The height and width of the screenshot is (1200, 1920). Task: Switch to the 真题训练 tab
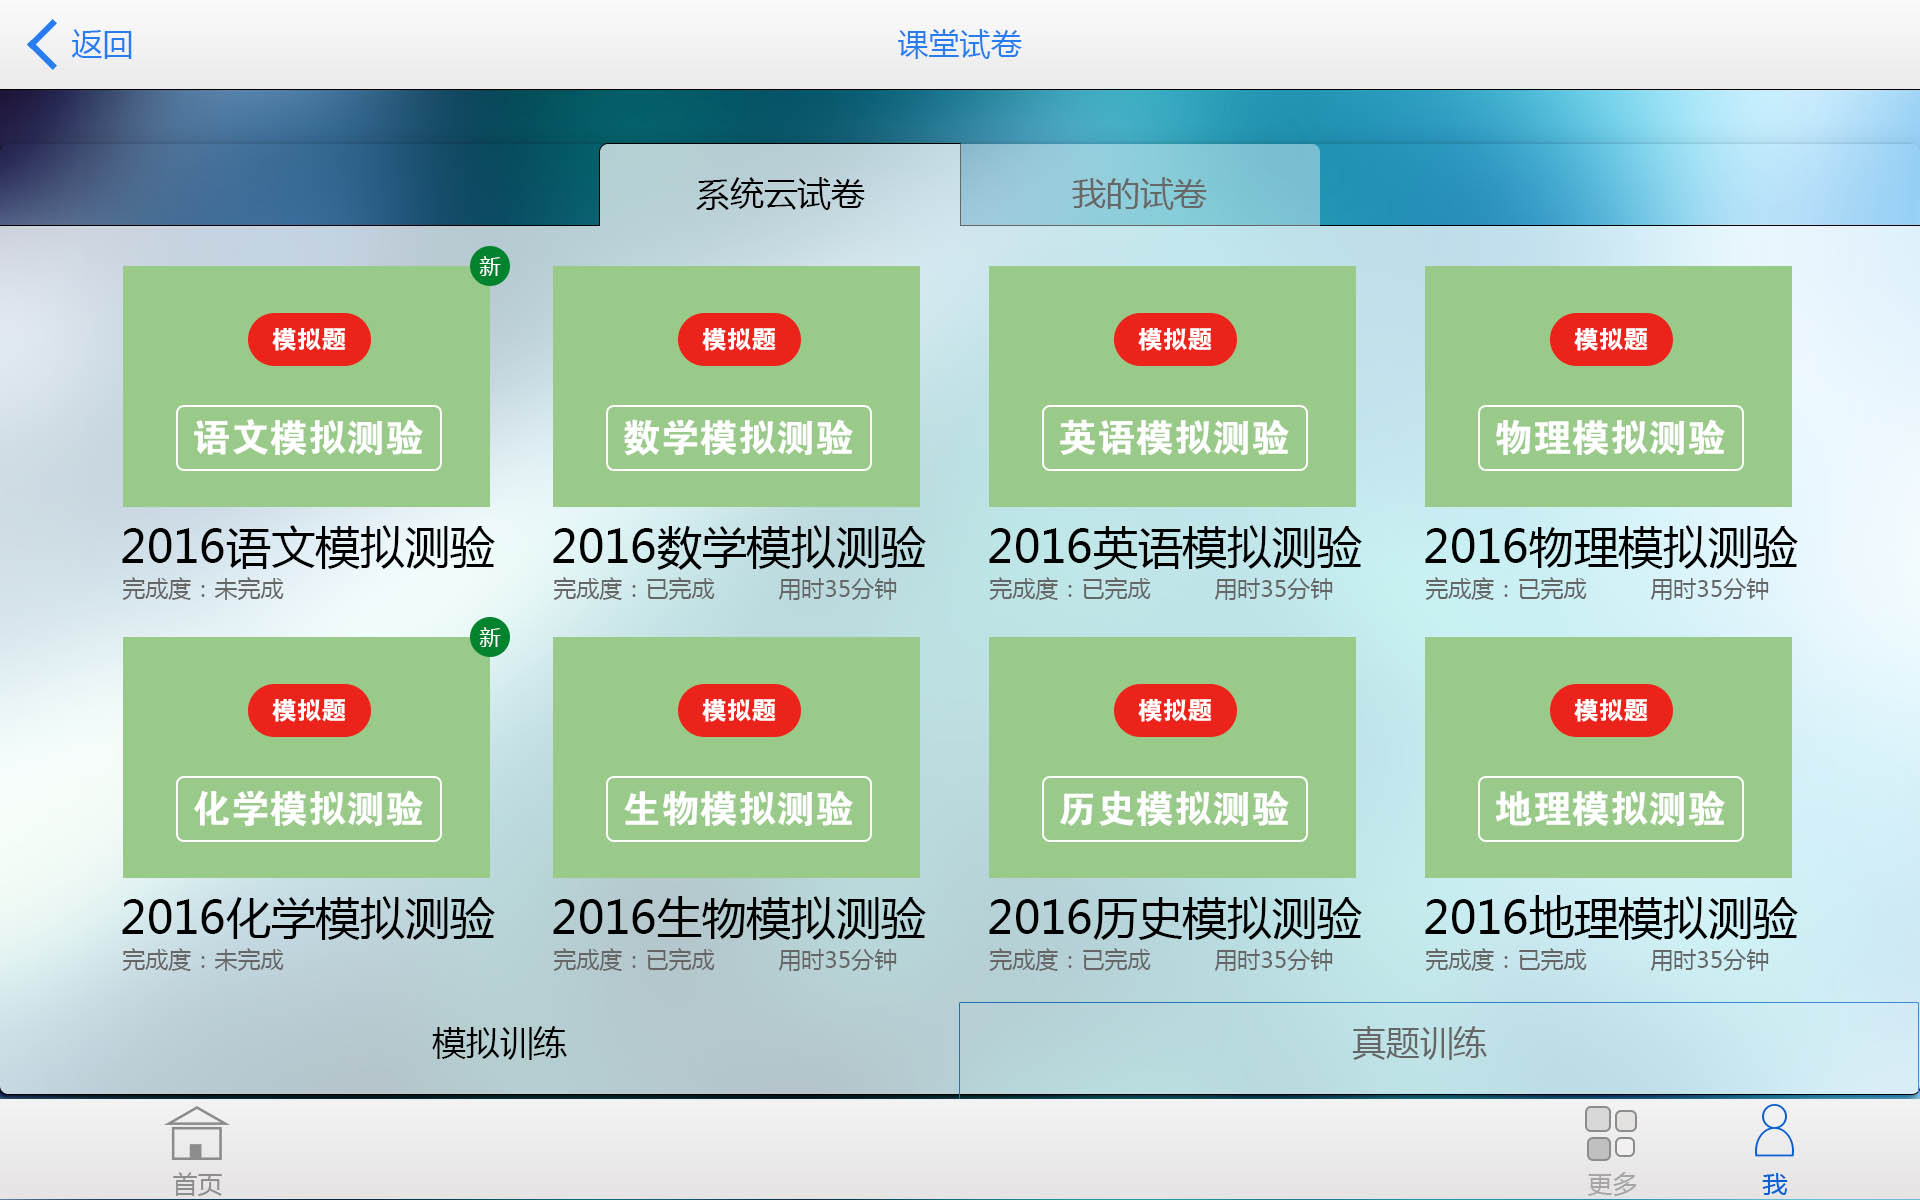click(x=1420, y=1043)
